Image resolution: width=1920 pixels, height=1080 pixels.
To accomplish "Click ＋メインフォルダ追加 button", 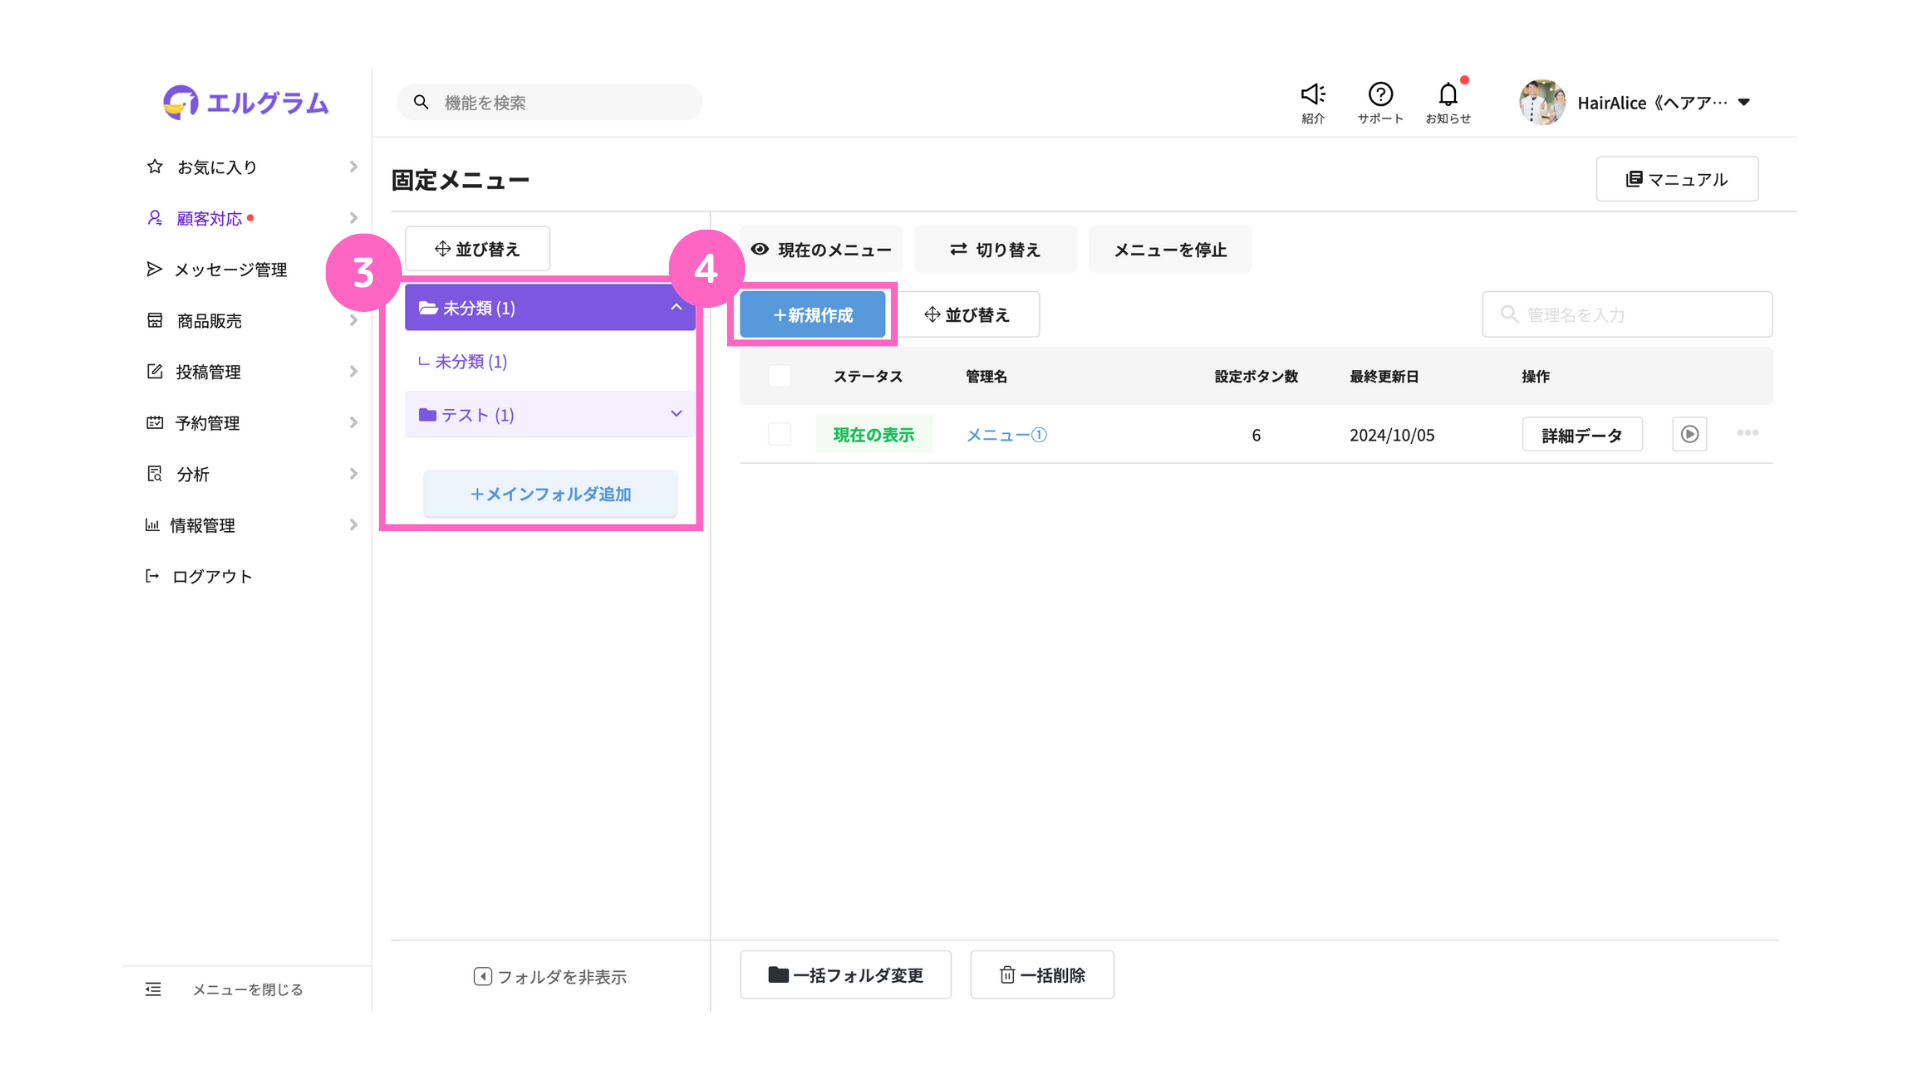I will [x=550, y=494].
